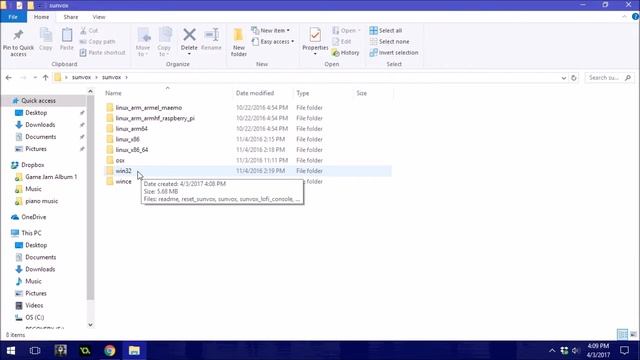Click first sunvox breadcrumb in address bar
The width and height of the screenshot is (640, 360).
pyautogui.click(x=81, y=77)
